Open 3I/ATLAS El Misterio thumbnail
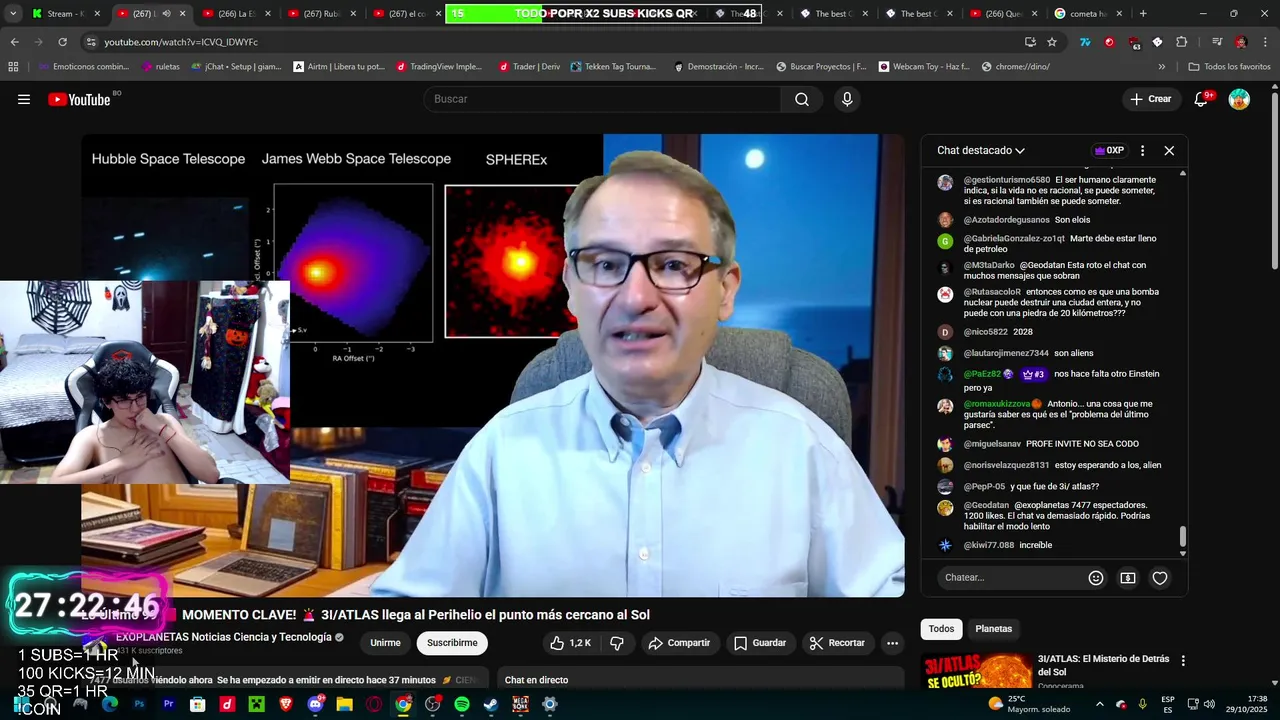Screen dimensions: 1280x720 pyautogui.click(x=976, y=672)
